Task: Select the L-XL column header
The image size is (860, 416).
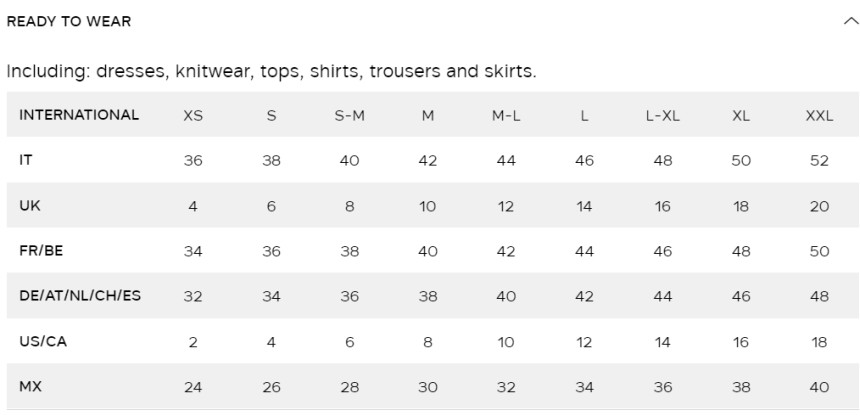Action: click(x=663, y=116)
